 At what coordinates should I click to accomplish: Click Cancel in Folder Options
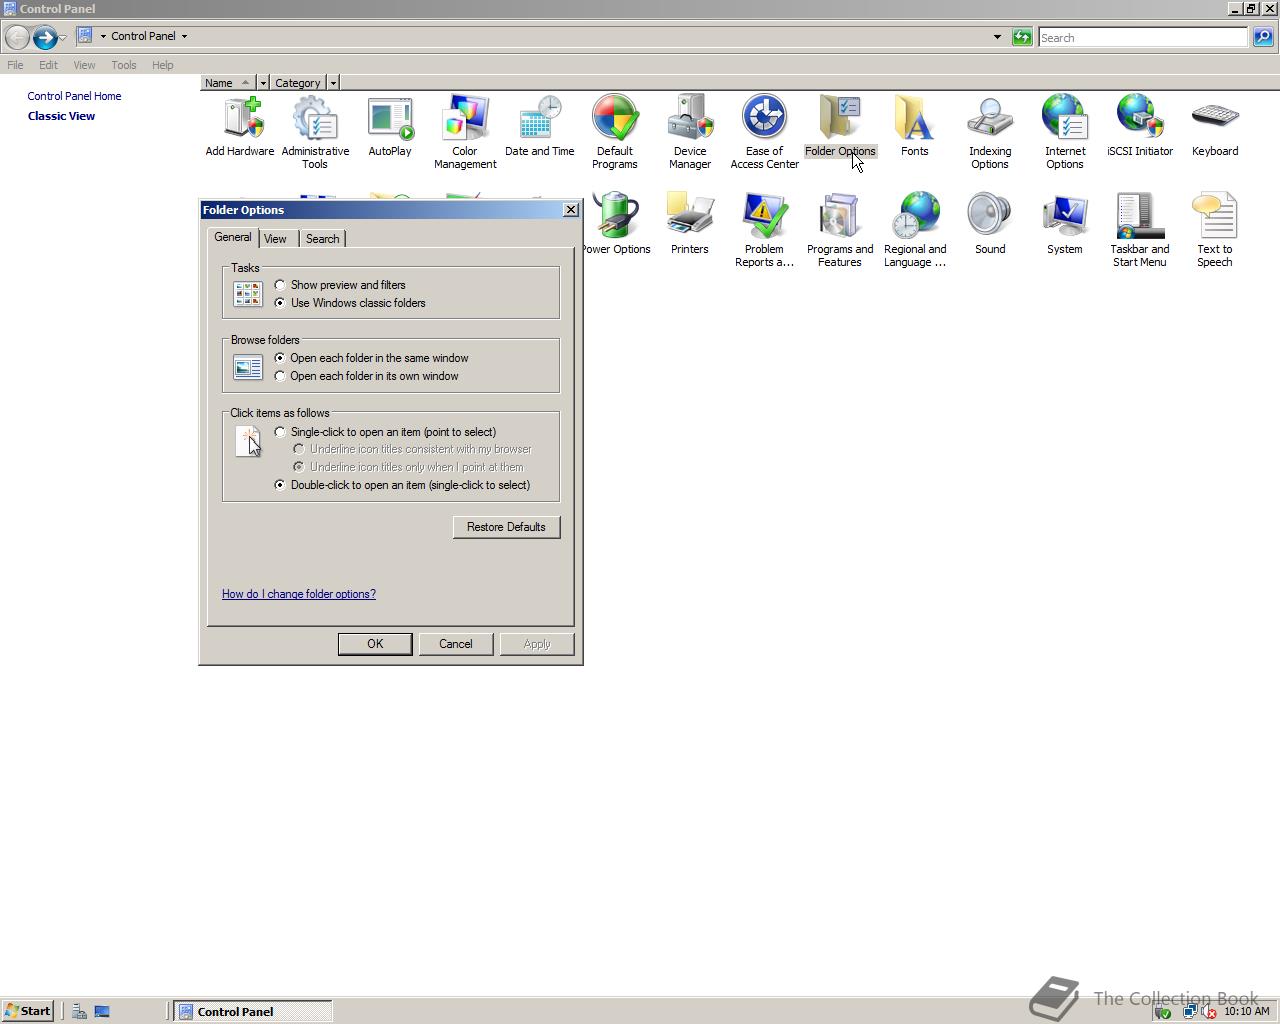point(456,644)
